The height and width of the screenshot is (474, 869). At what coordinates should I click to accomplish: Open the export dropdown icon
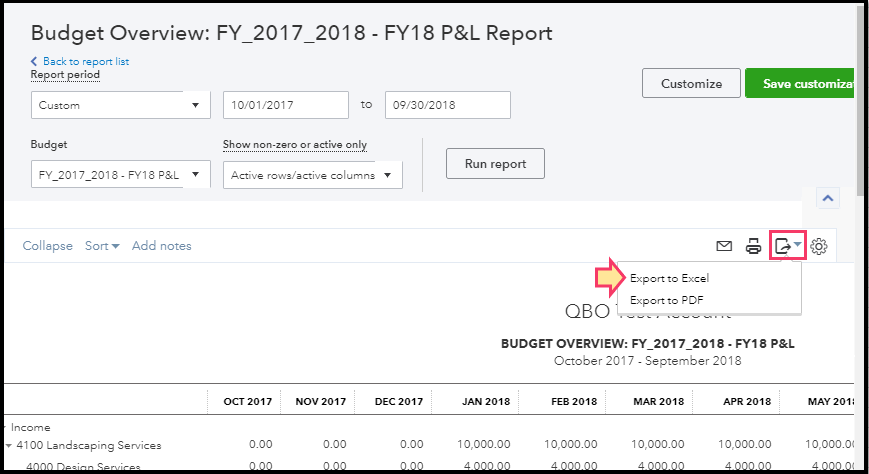[788, 246]
